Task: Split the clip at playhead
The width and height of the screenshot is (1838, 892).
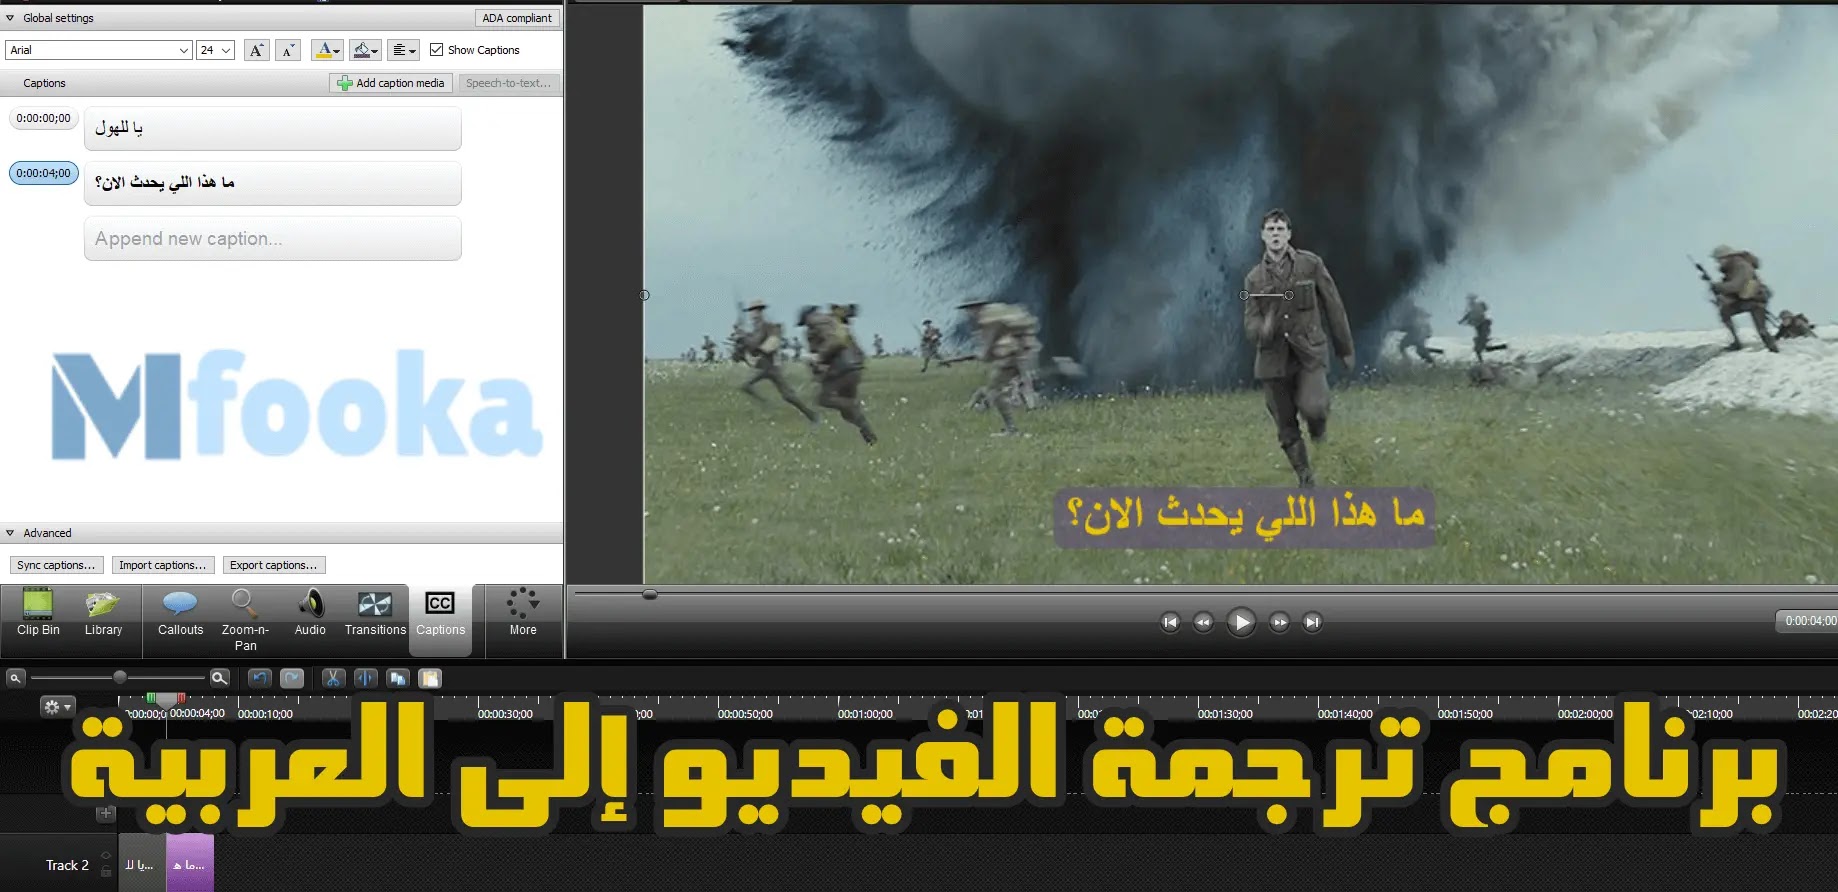Action: (365, 678)
